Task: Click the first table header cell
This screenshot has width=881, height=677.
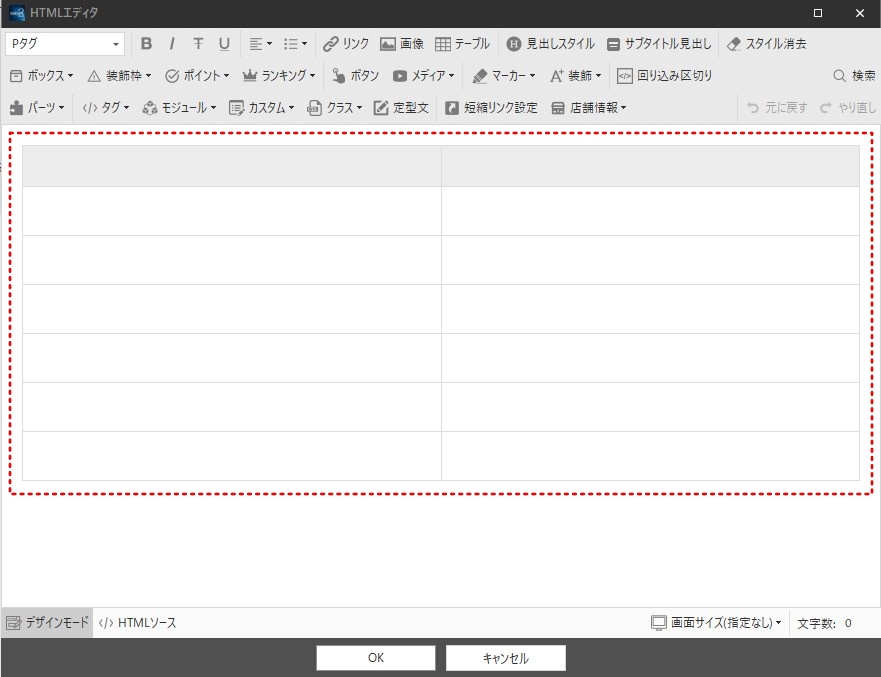Action: click(231, 166)
